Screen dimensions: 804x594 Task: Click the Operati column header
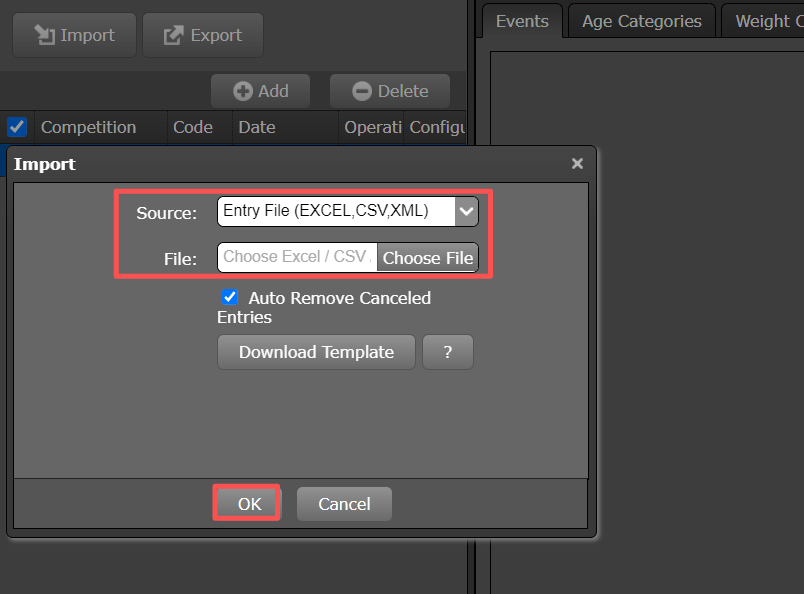click(x=371, y=127)
